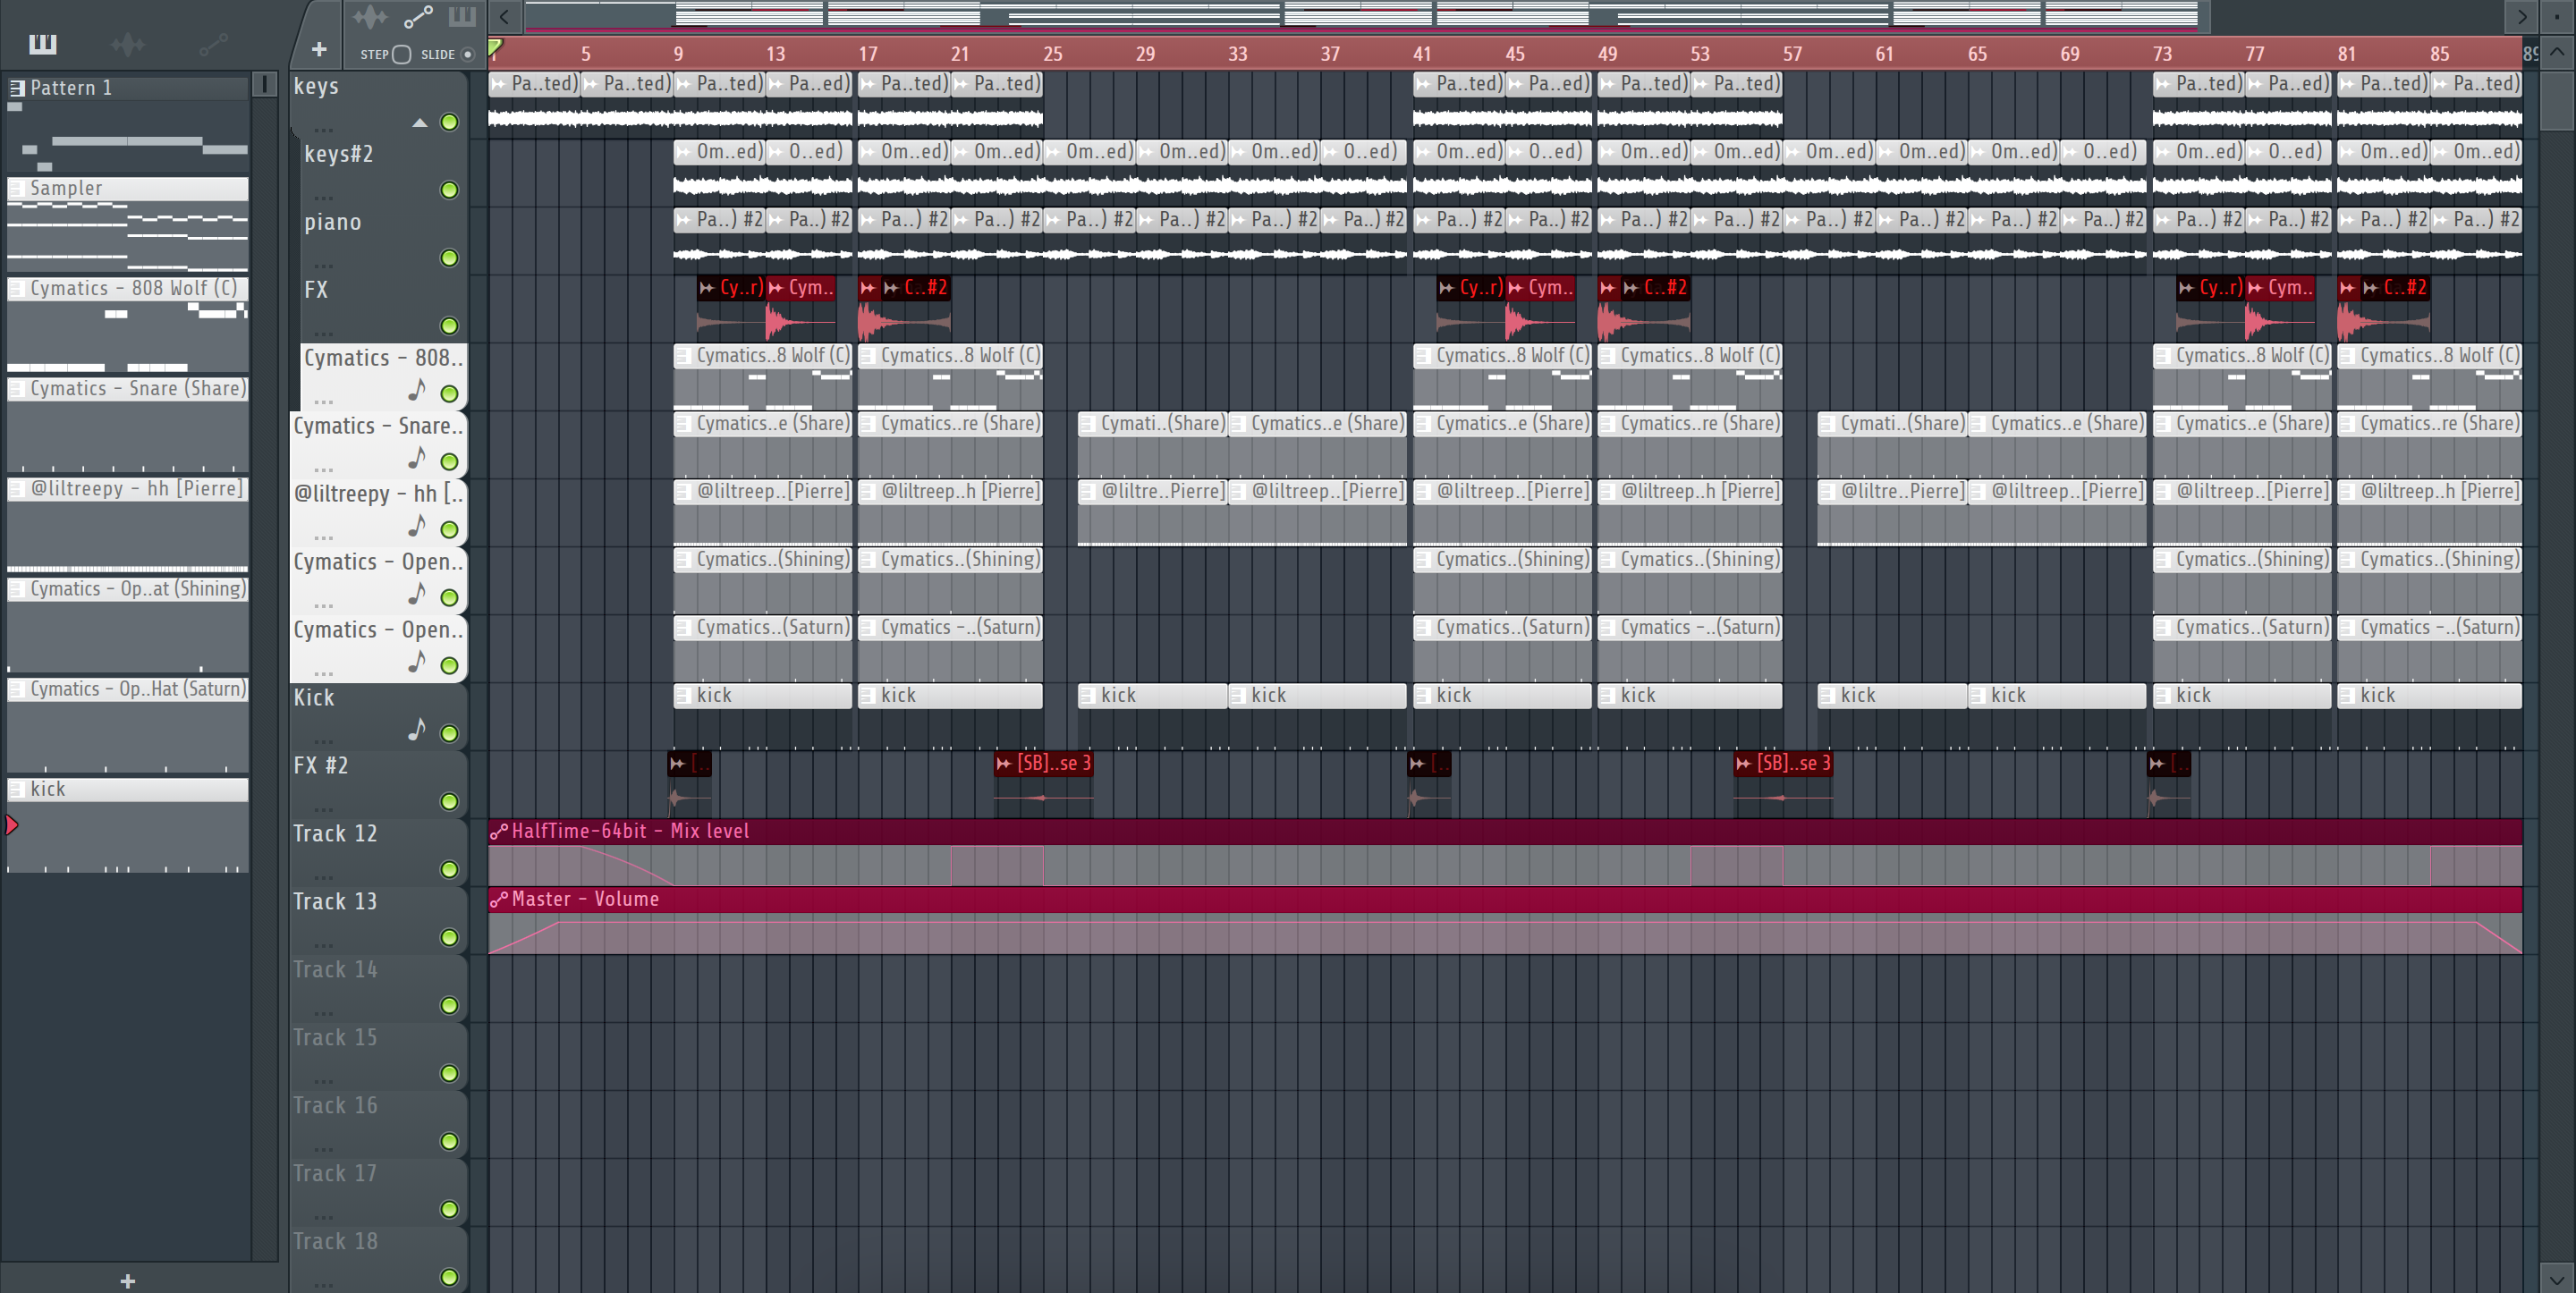
Task: Toggle SLIDE mode option
Action: tap(467, 54)
